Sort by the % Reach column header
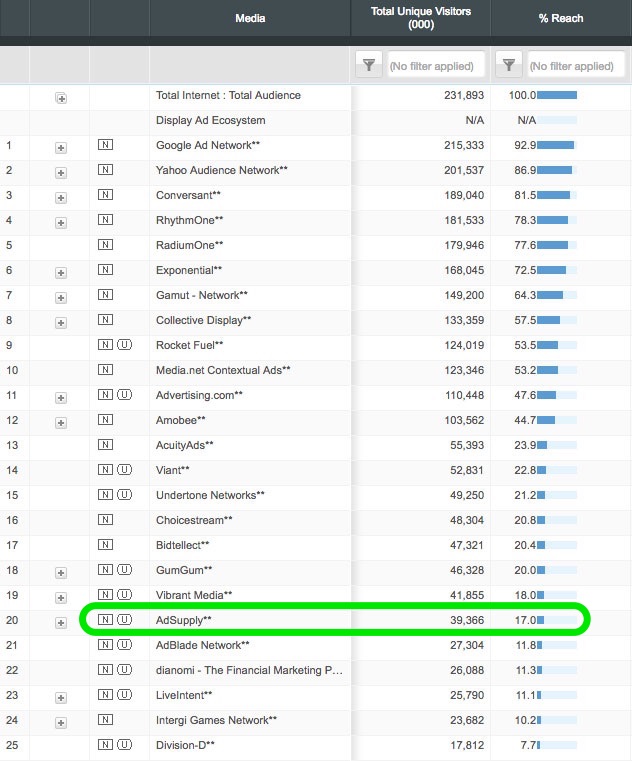This screenshot has width=632, height=761. tap(560, 18)
